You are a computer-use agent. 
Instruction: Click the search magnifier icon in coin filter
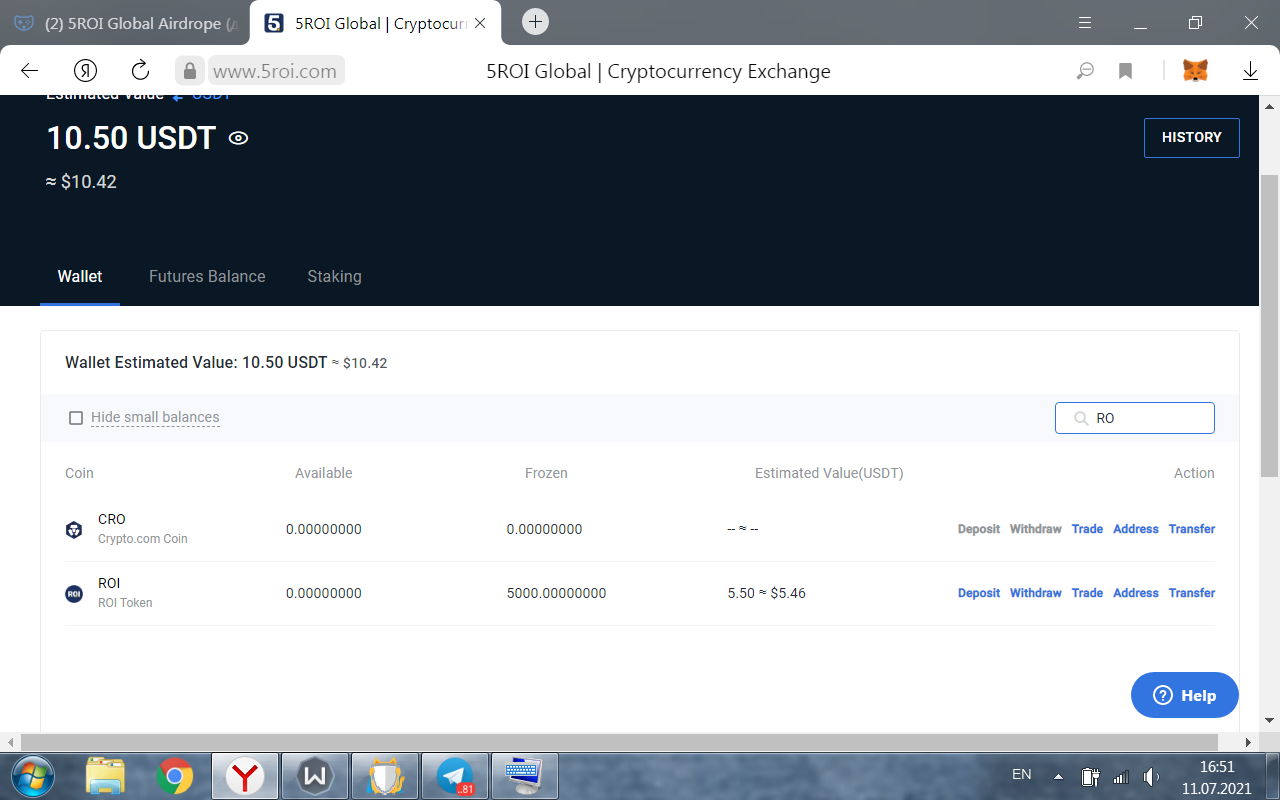click(x=1080, y=418)
